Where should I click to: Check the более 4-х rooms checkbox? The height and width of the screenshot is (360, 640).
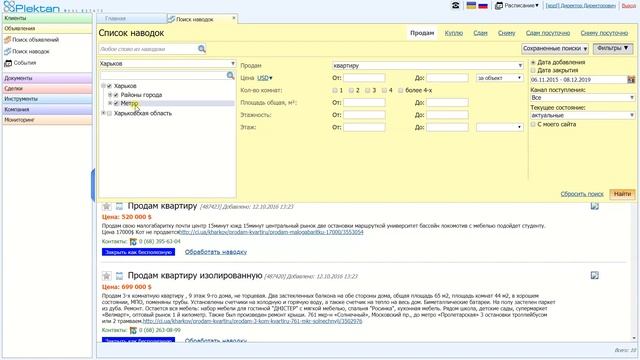pos(400,90)
